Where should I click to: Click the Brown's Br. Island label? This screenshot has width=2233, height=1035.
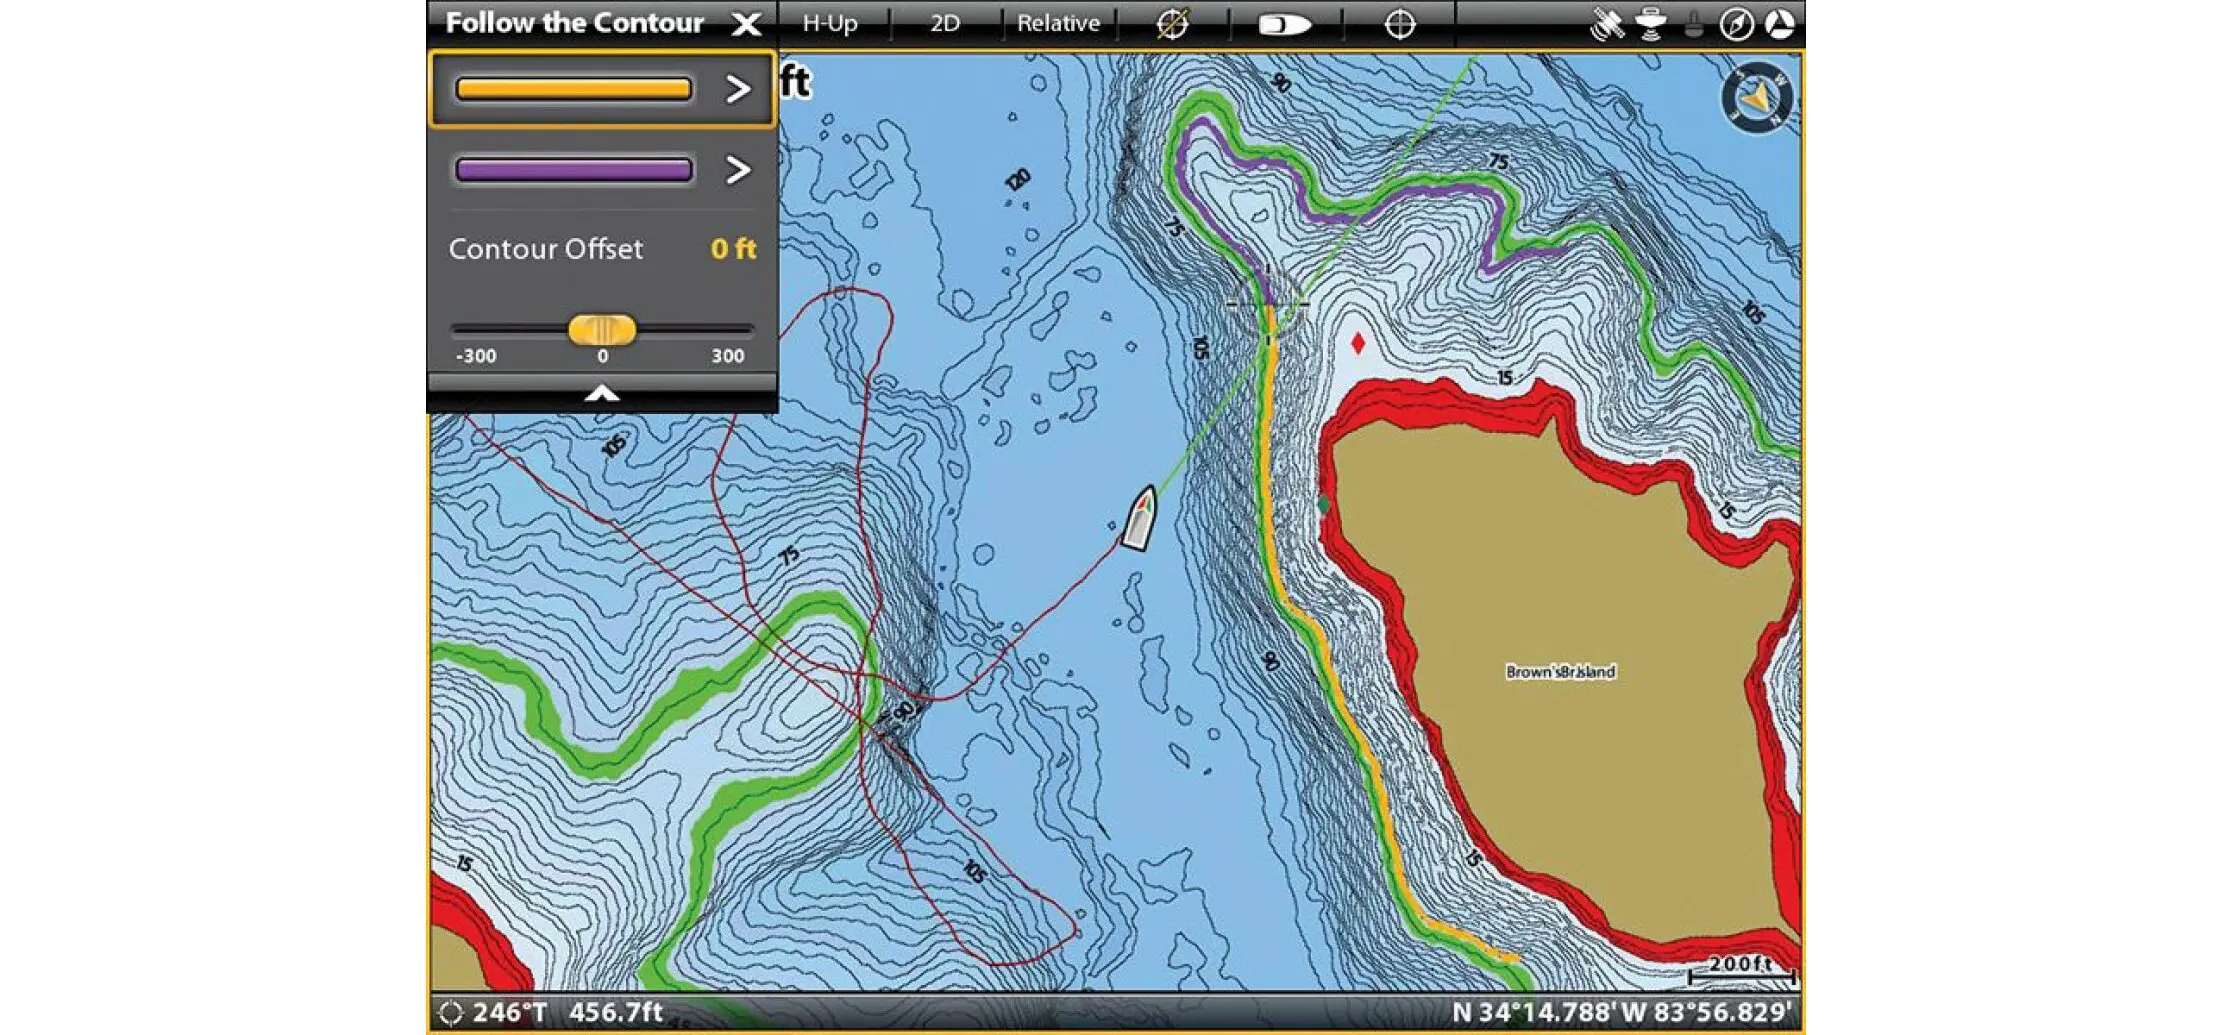pyautogui.click(x=1560, y=672)
